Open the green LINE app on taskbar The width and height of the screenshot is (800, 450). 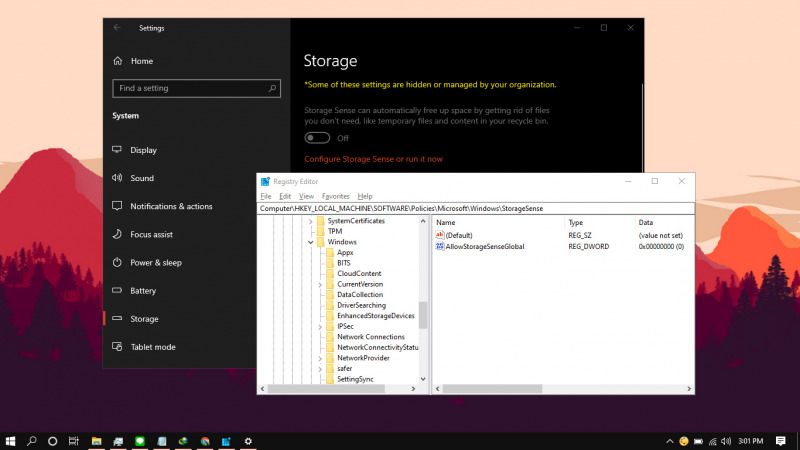click(x=140, y=441)
